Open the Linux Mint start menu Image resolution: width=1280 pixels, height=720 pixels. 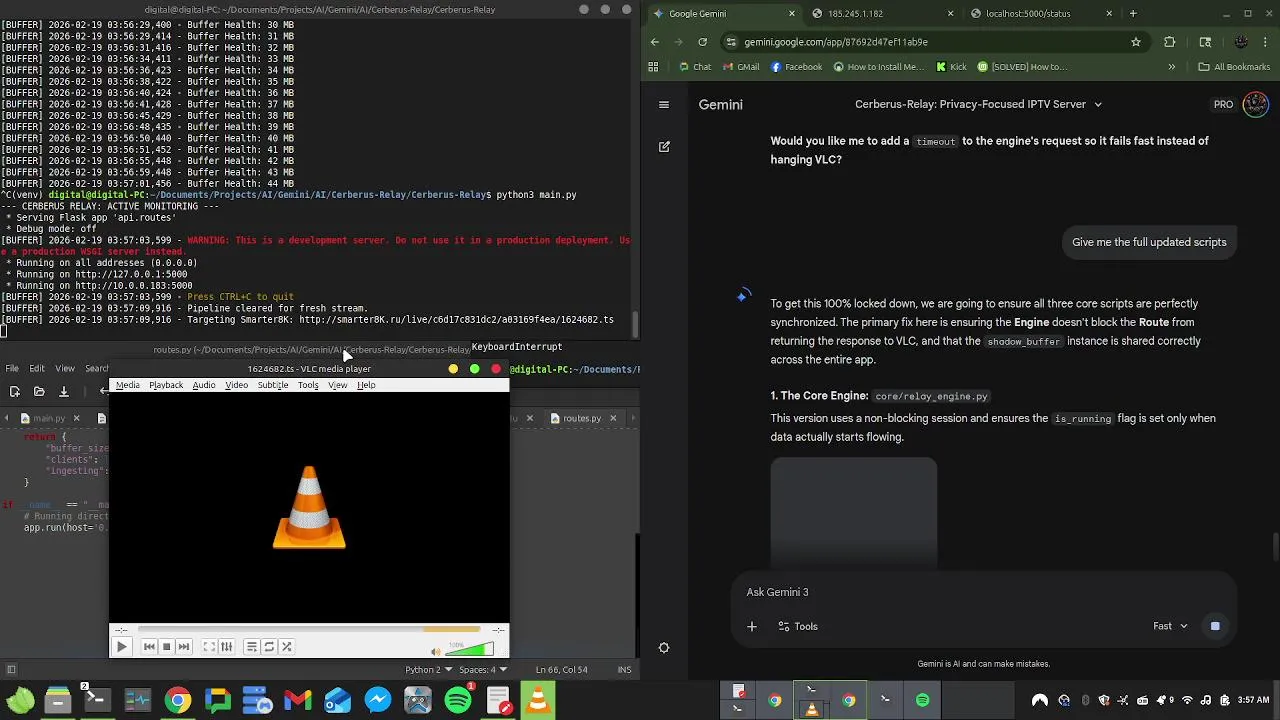[20, 700]
